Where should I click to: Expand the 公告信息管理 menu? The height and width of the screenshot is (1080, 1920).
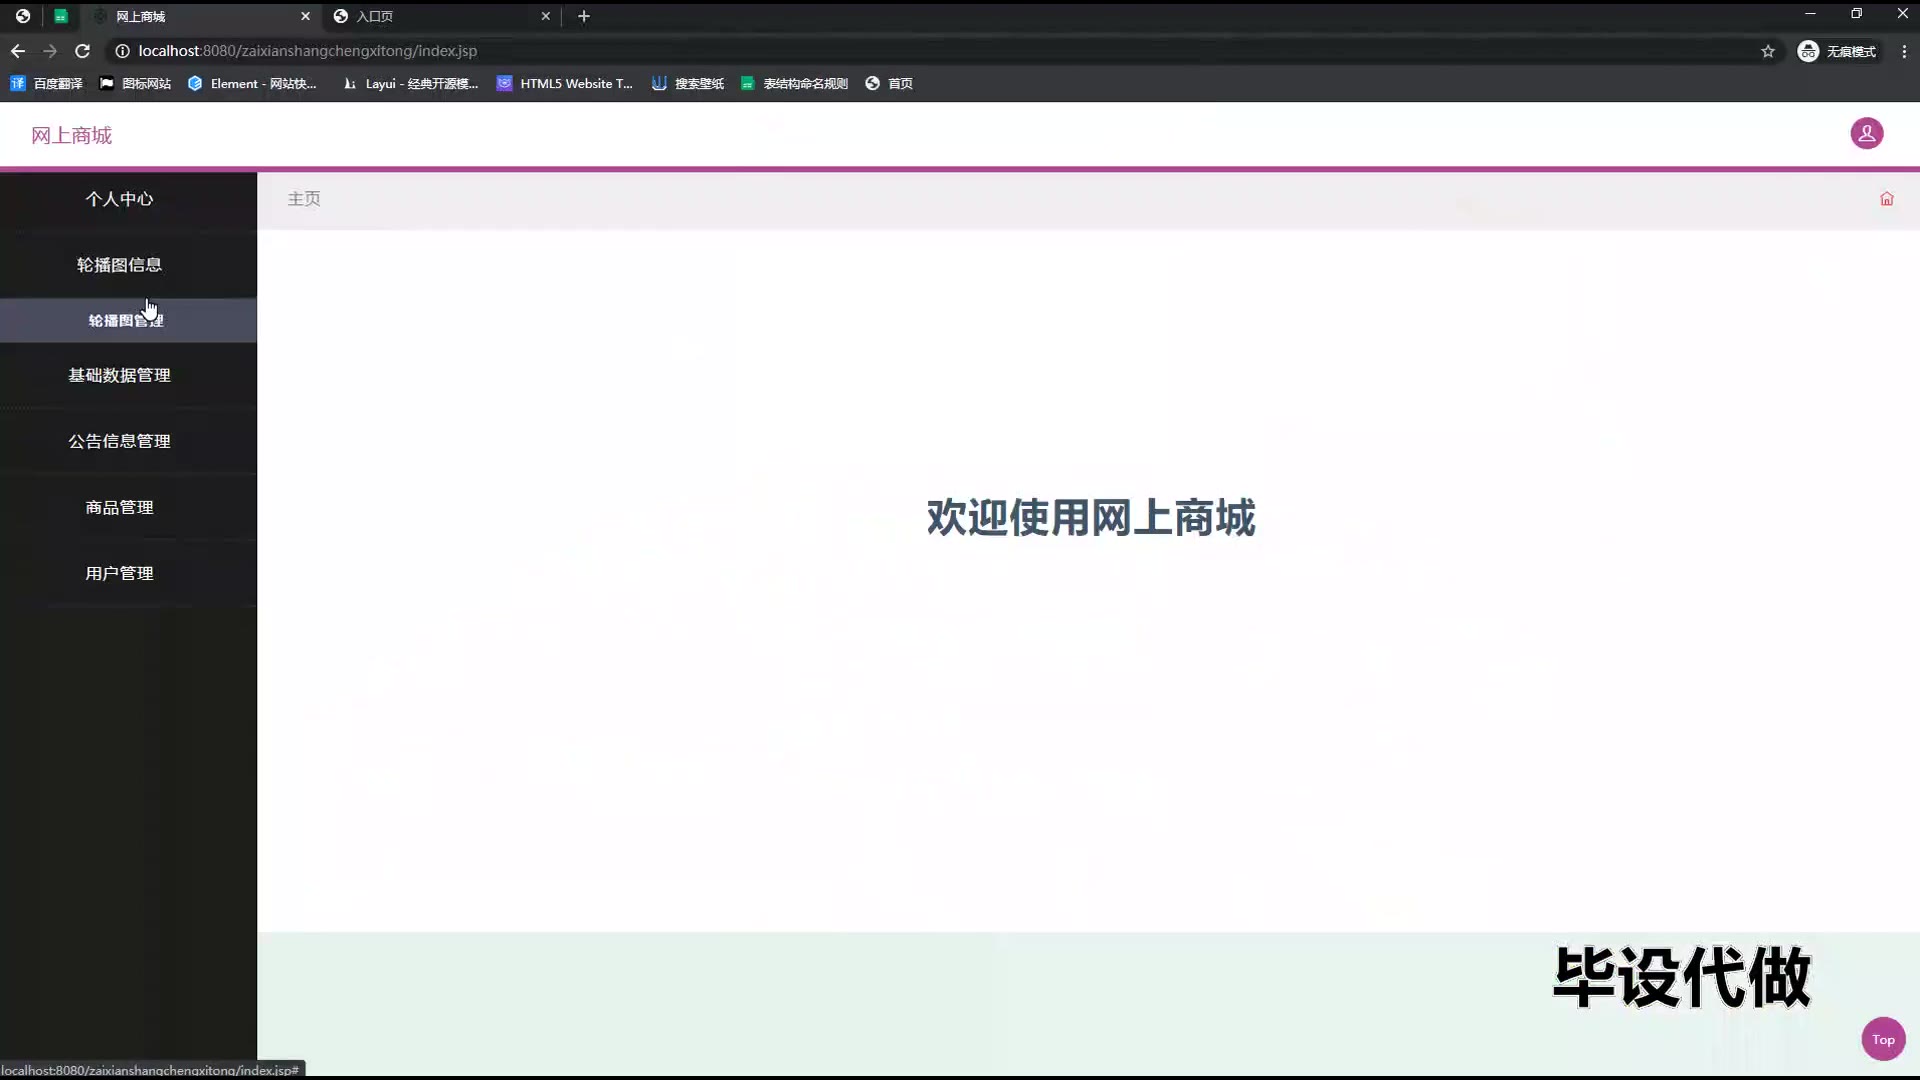click(x=119, y=441)
